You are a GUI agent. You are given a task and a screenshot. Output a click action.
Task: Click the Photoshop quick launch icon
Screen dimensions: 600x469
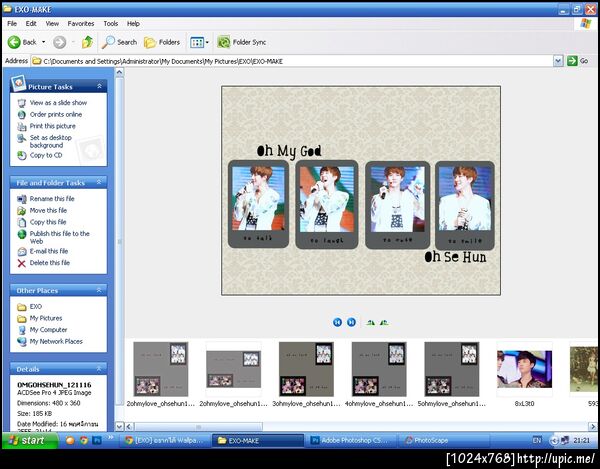97,441
